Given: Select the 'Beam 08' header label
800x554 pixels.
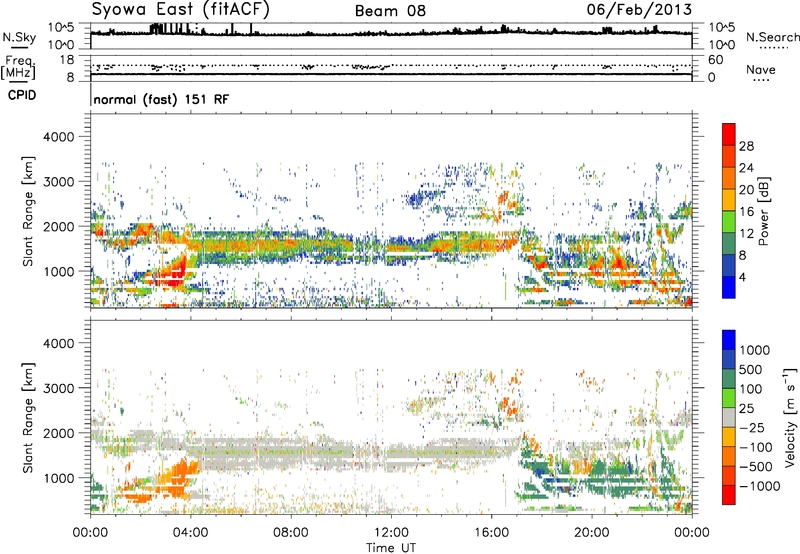Looking at the screenshot, I should click(x=390, y=11).
